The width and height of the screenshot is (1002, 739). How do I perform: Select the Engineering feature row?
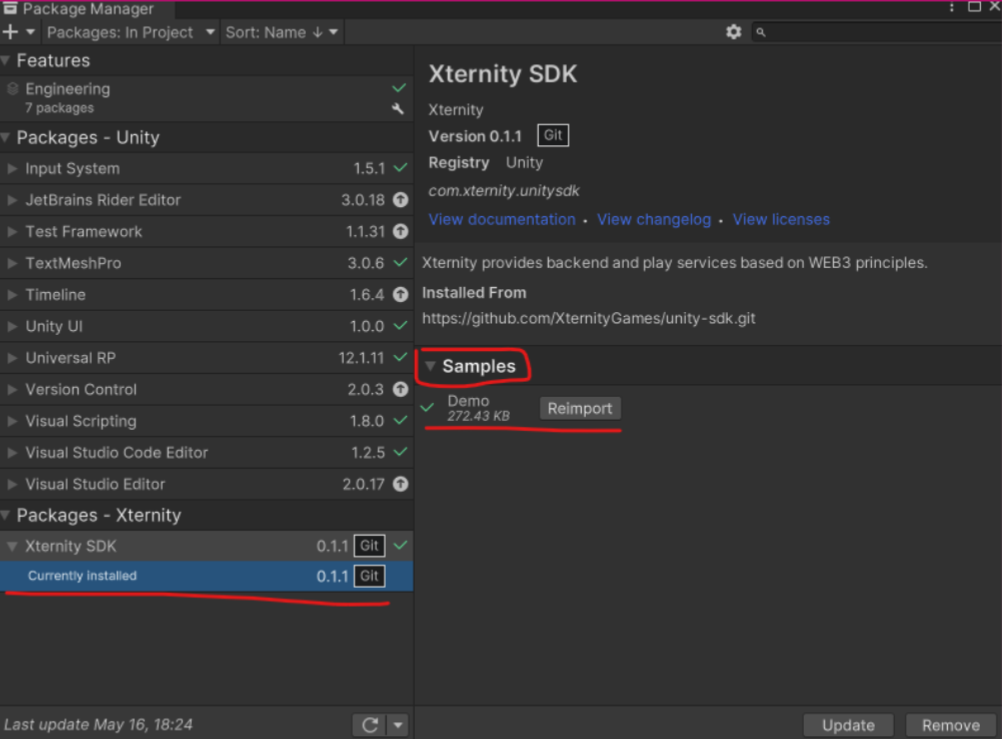click(x=206, y=98)
